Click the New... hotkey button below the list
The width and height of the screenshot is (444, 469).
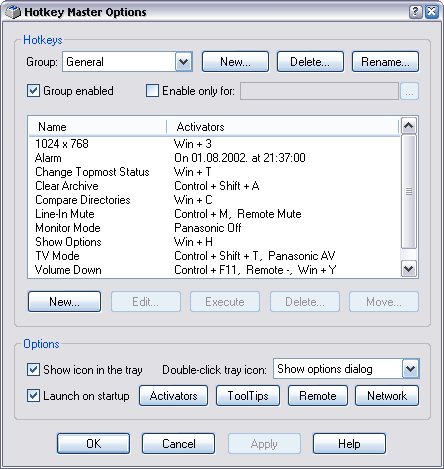tap(64, 302)
